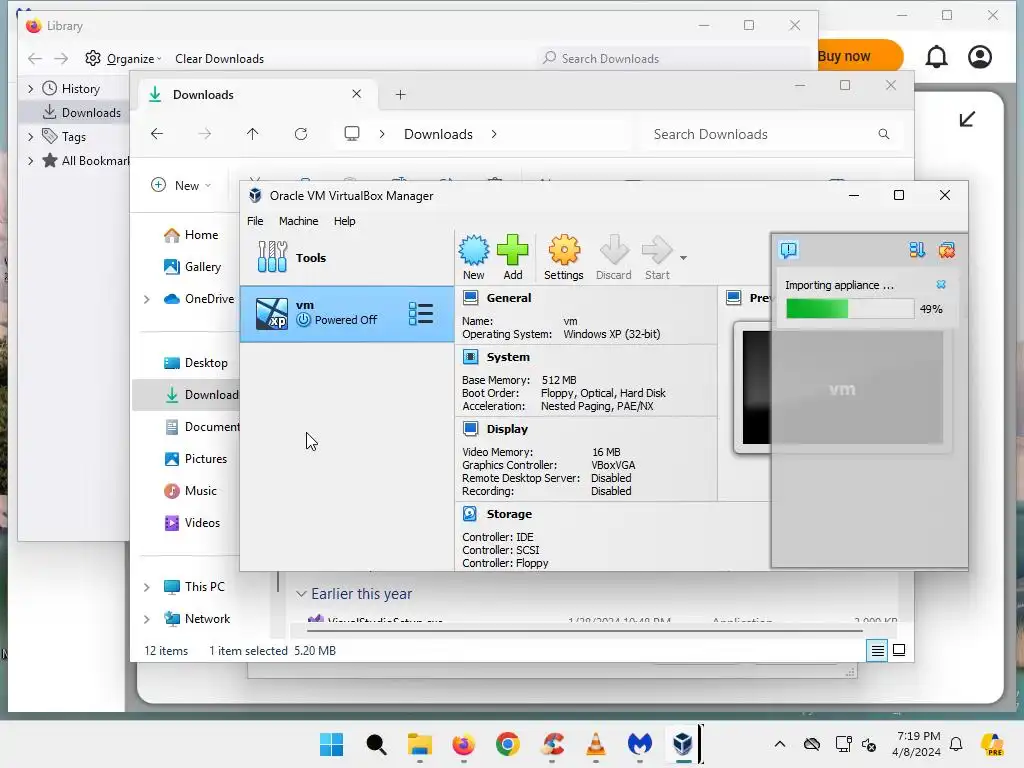This screenshot has width=1024, height=768.
Task: Open the New dropdown in File Explorer
Action: pyautogui.click(x=182, y=185)
